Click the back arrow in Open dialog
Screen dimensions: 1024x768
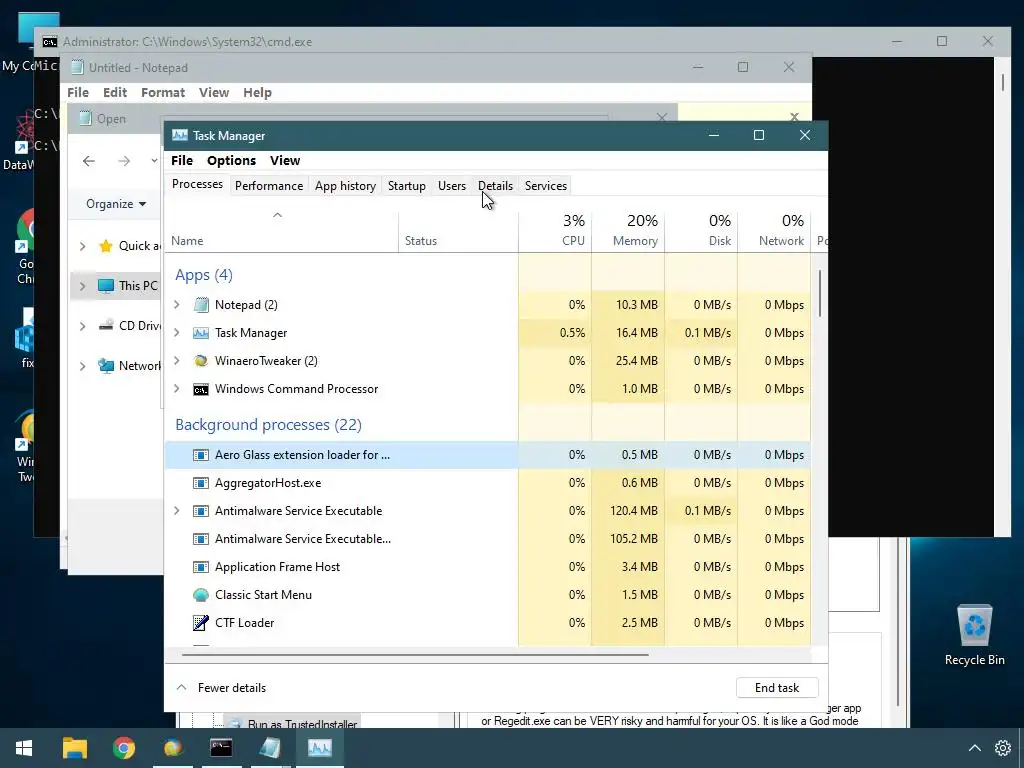pos(89,161)
